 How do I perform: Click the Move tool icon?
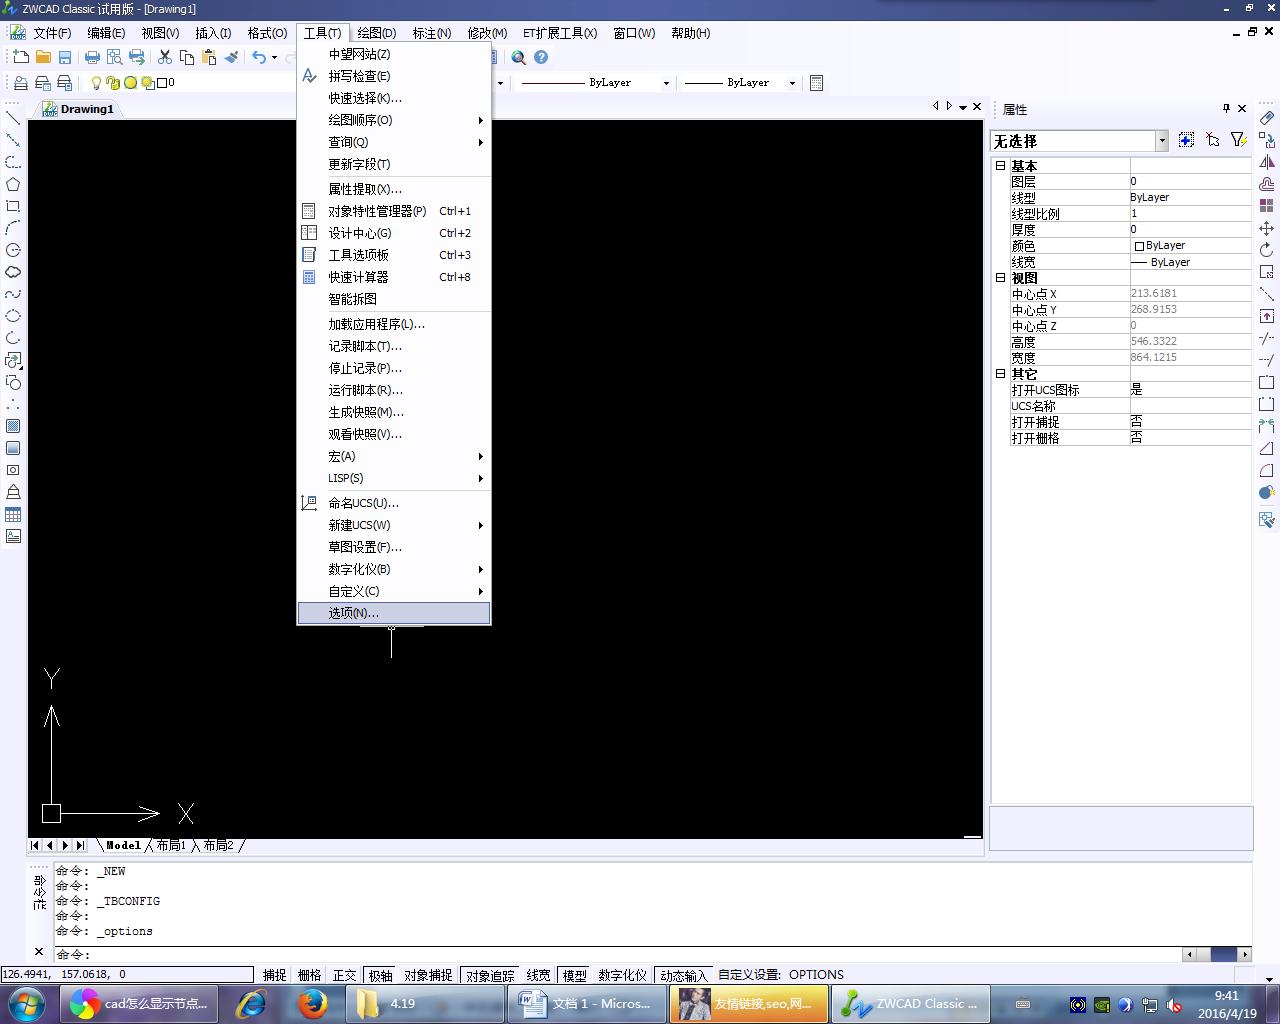click(x=1267, y=228)
